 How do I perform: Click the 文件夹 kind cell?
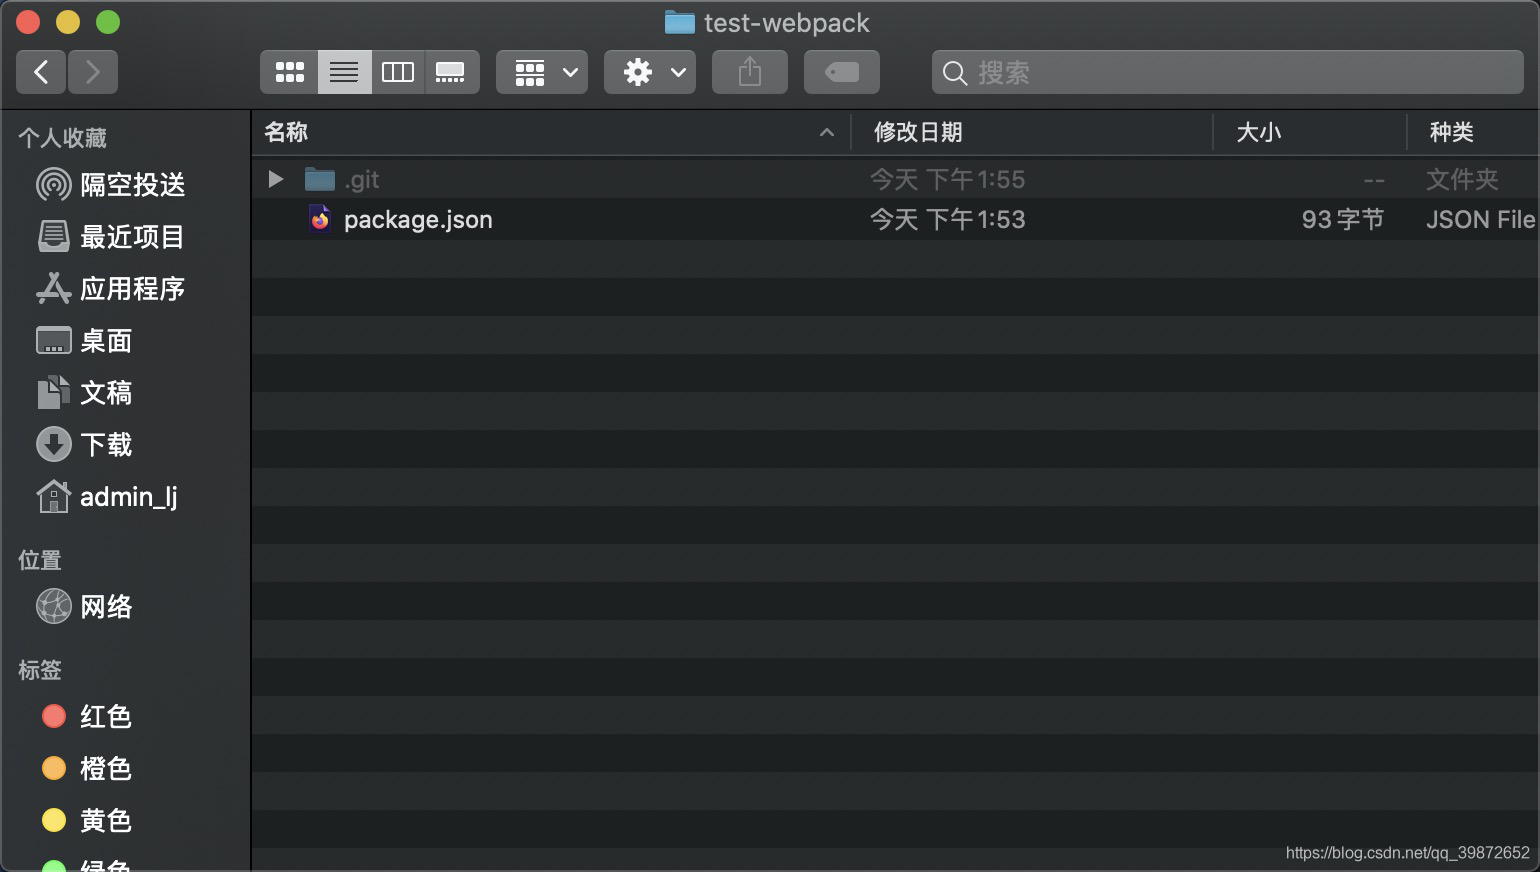pos(1462,180)
